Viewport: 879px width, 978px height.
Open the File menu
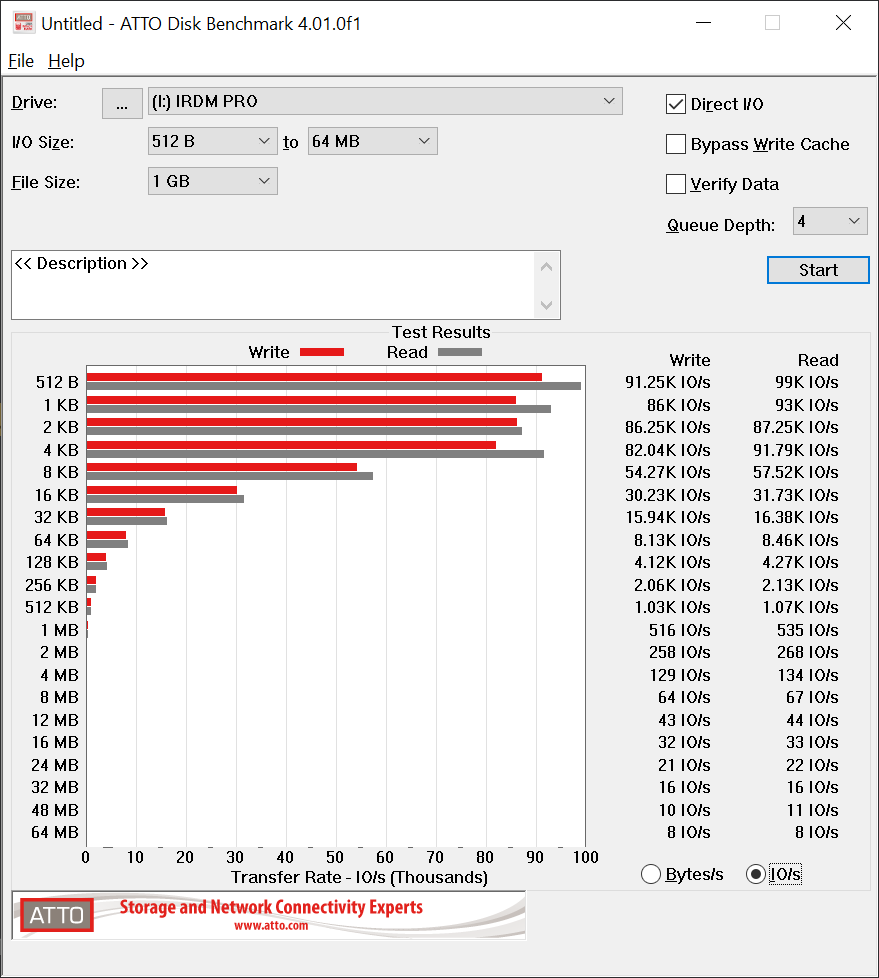click(21, 61)
